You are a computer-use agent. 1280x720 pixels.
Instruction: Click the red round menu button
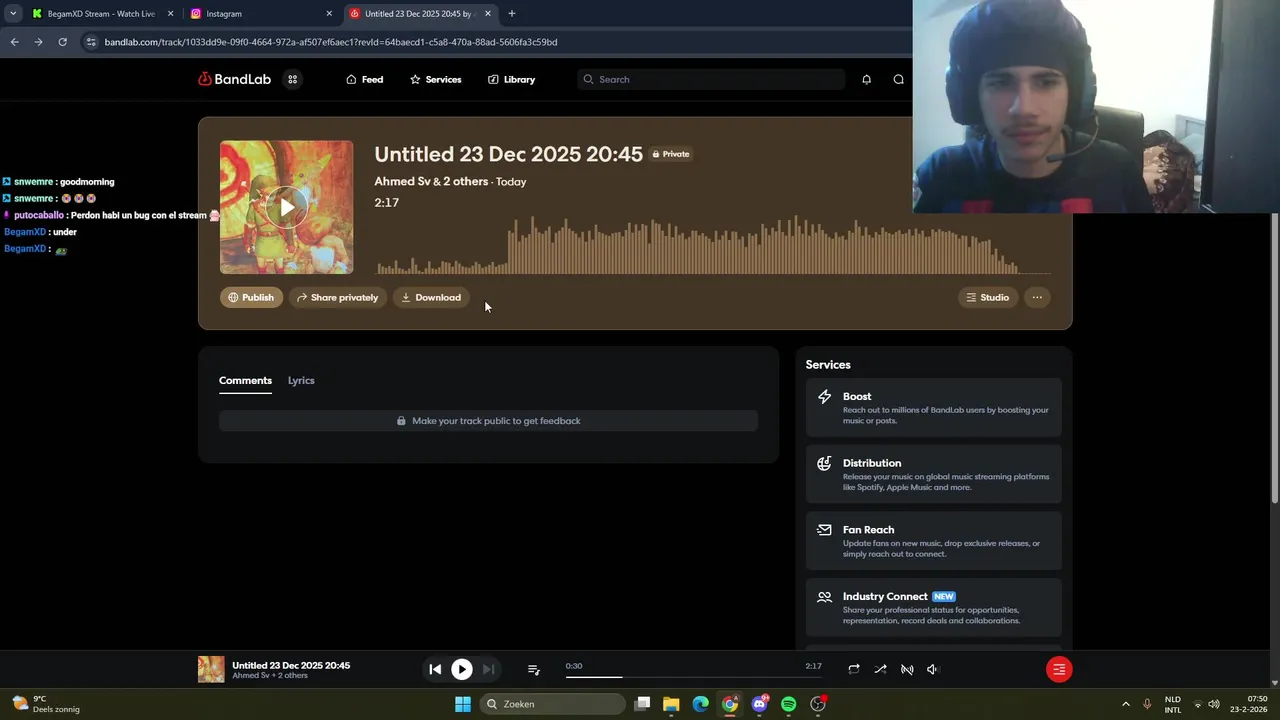pos(1059,669)
